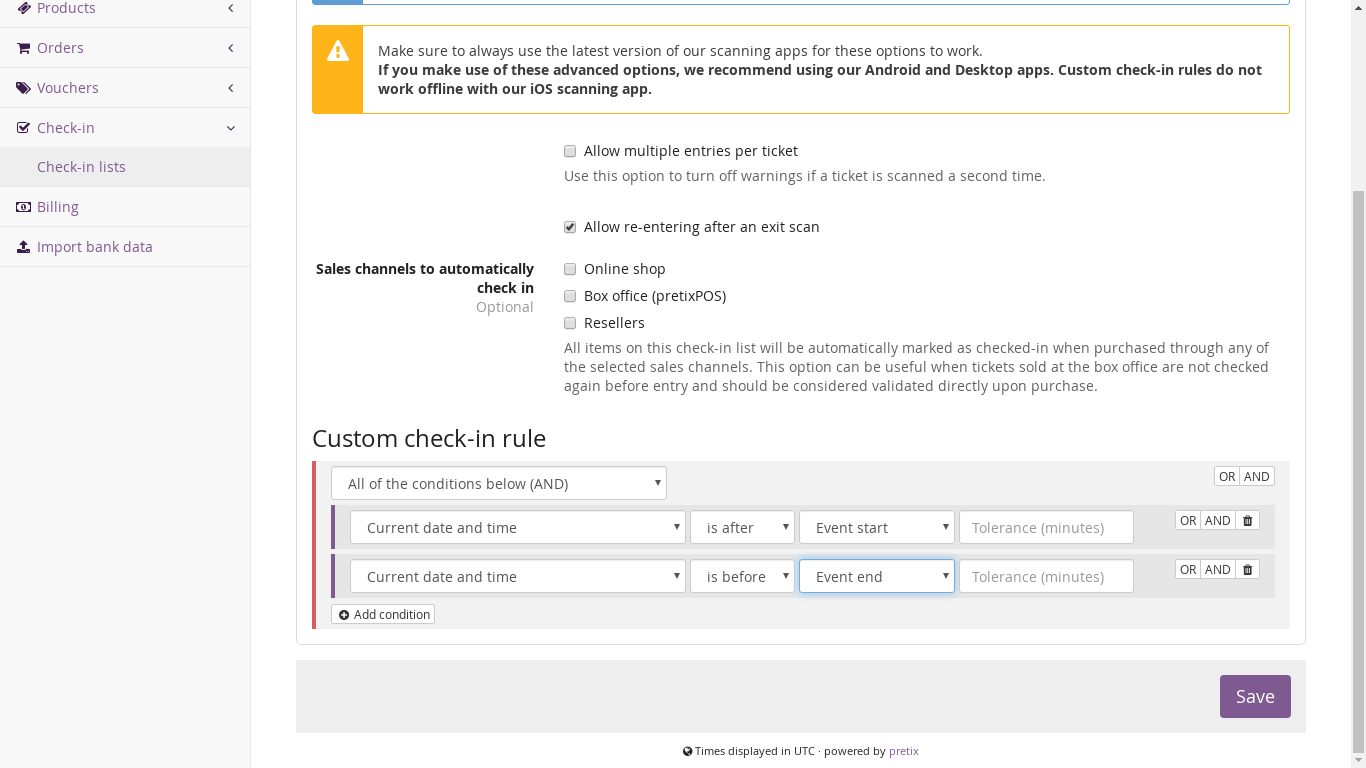Tick the Online shop sales channel
1366x768 pixels.
coord(570,269)
